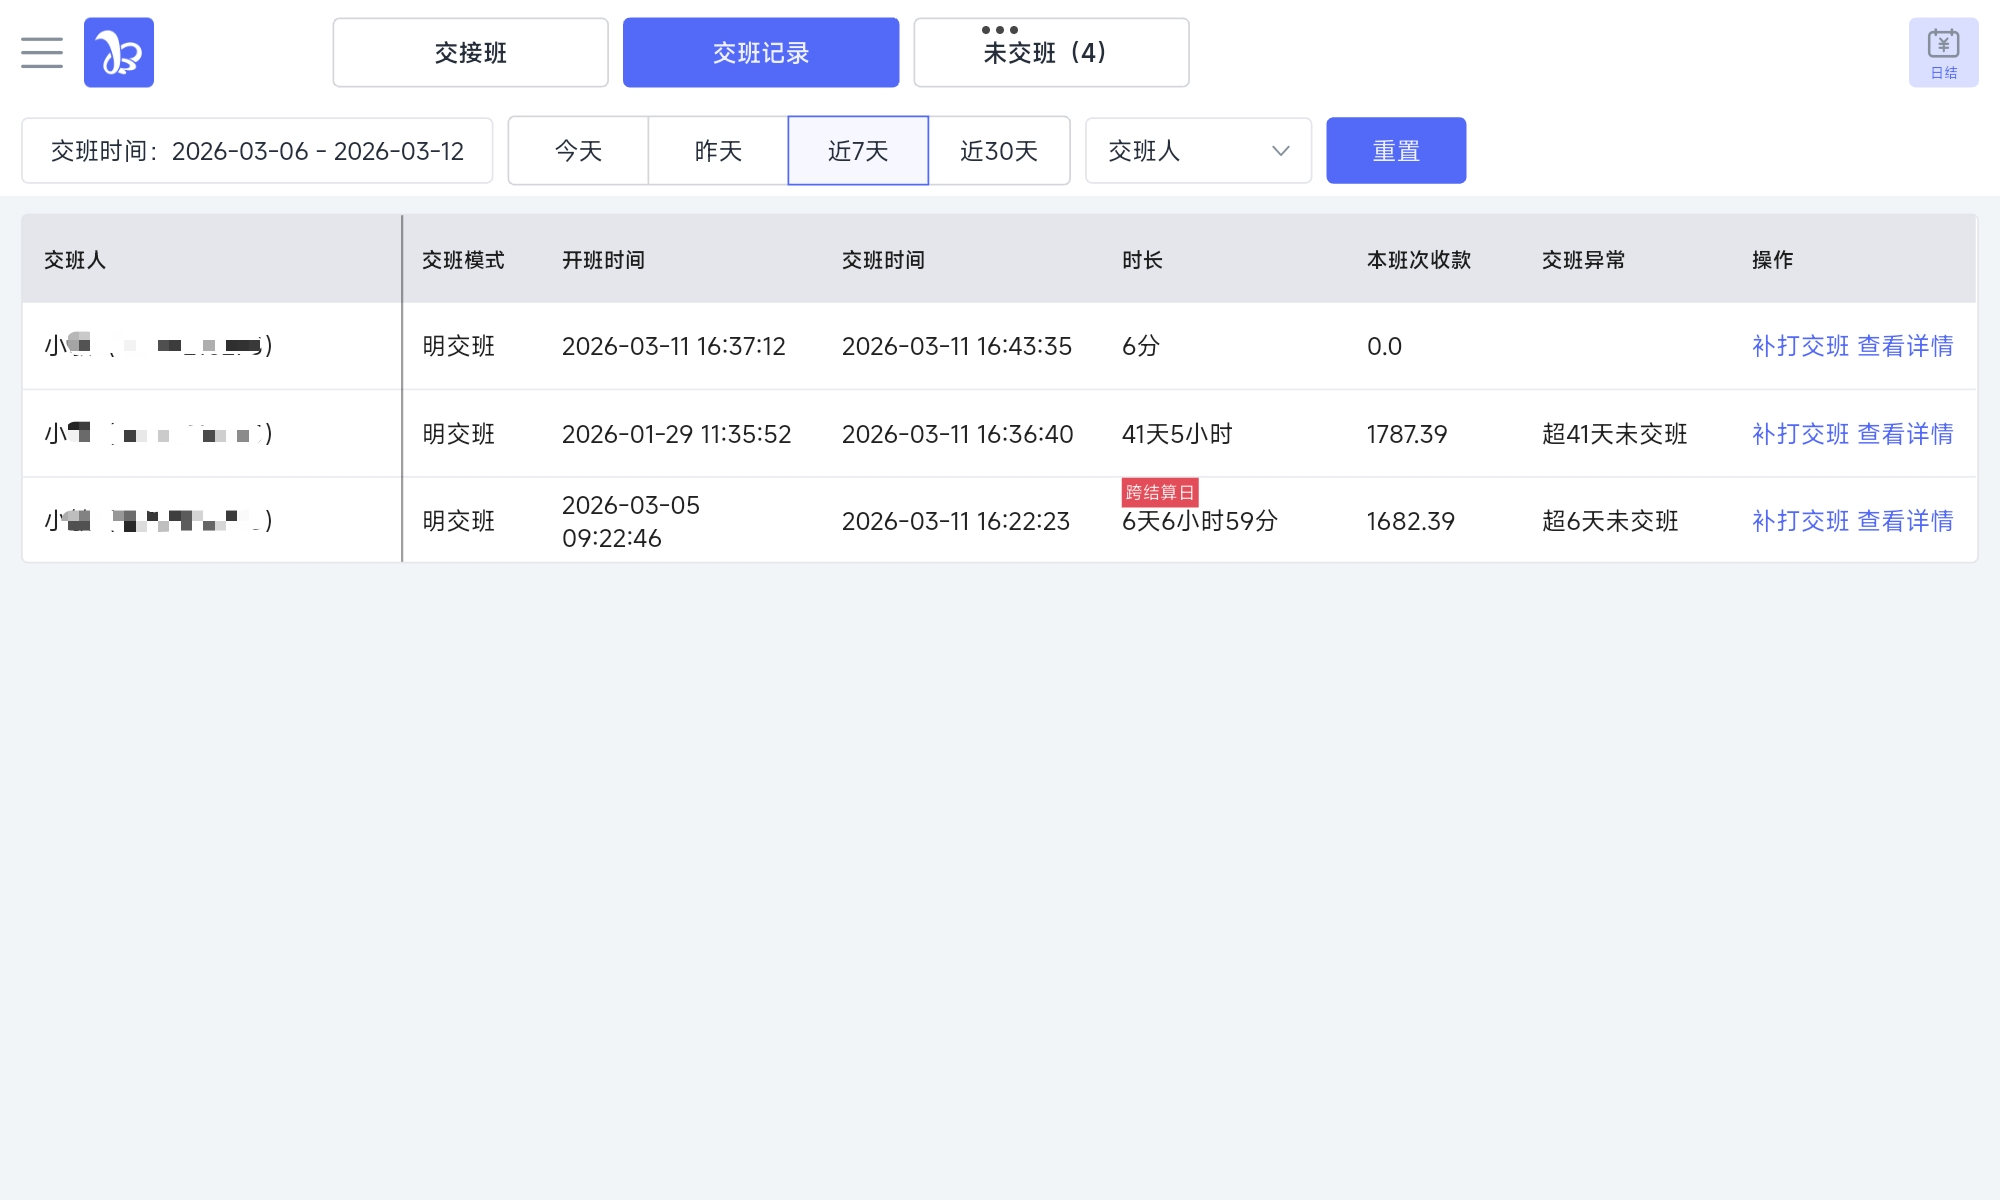View 查看详情 for the 41天5小时 shift

(x=1905, y=434)
